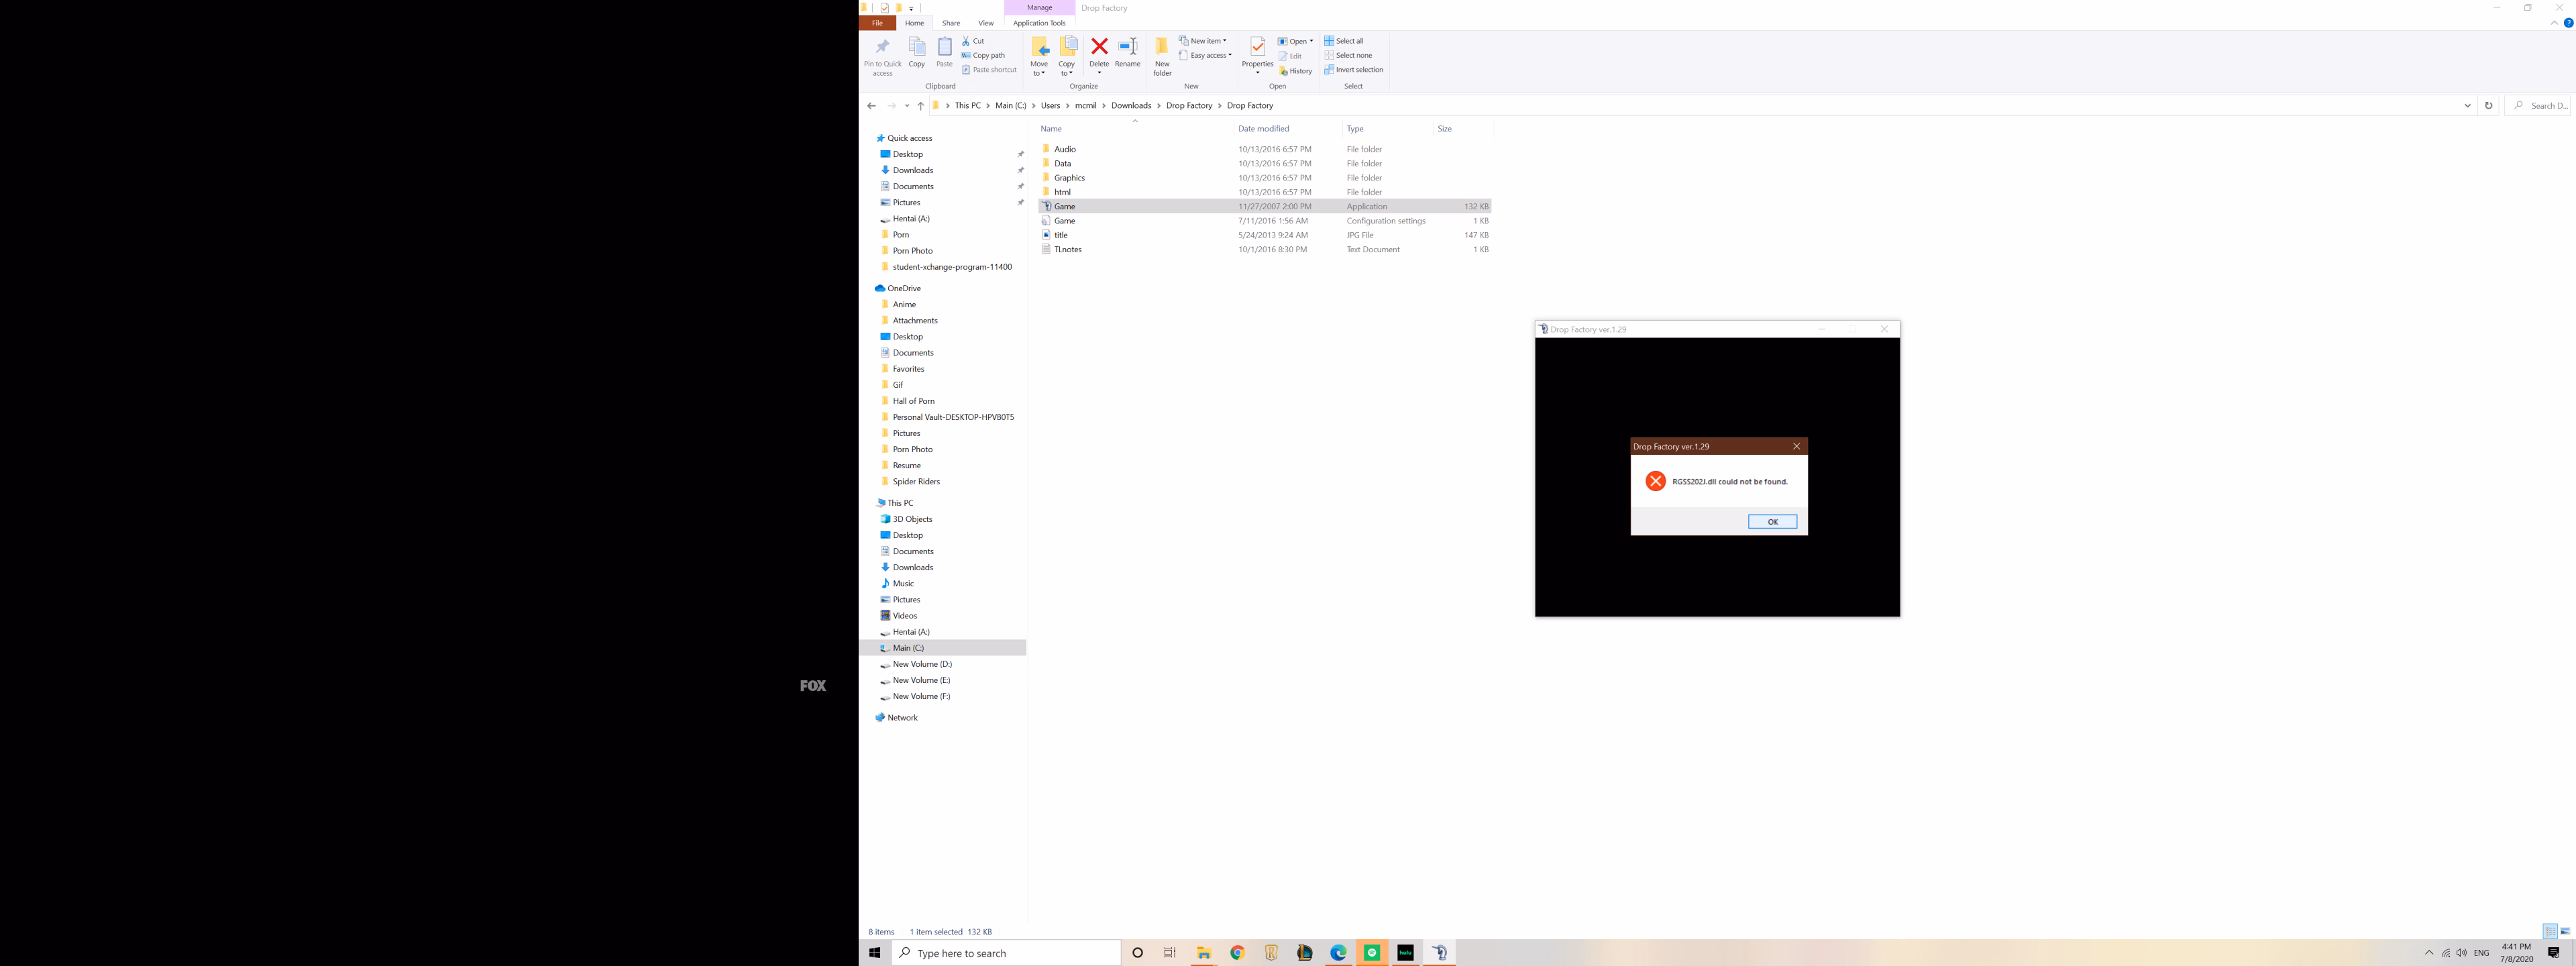Viewport: 2576px width, 966px height.
Task: Switch to the View ribbon tab
Action: pos(986,23)
